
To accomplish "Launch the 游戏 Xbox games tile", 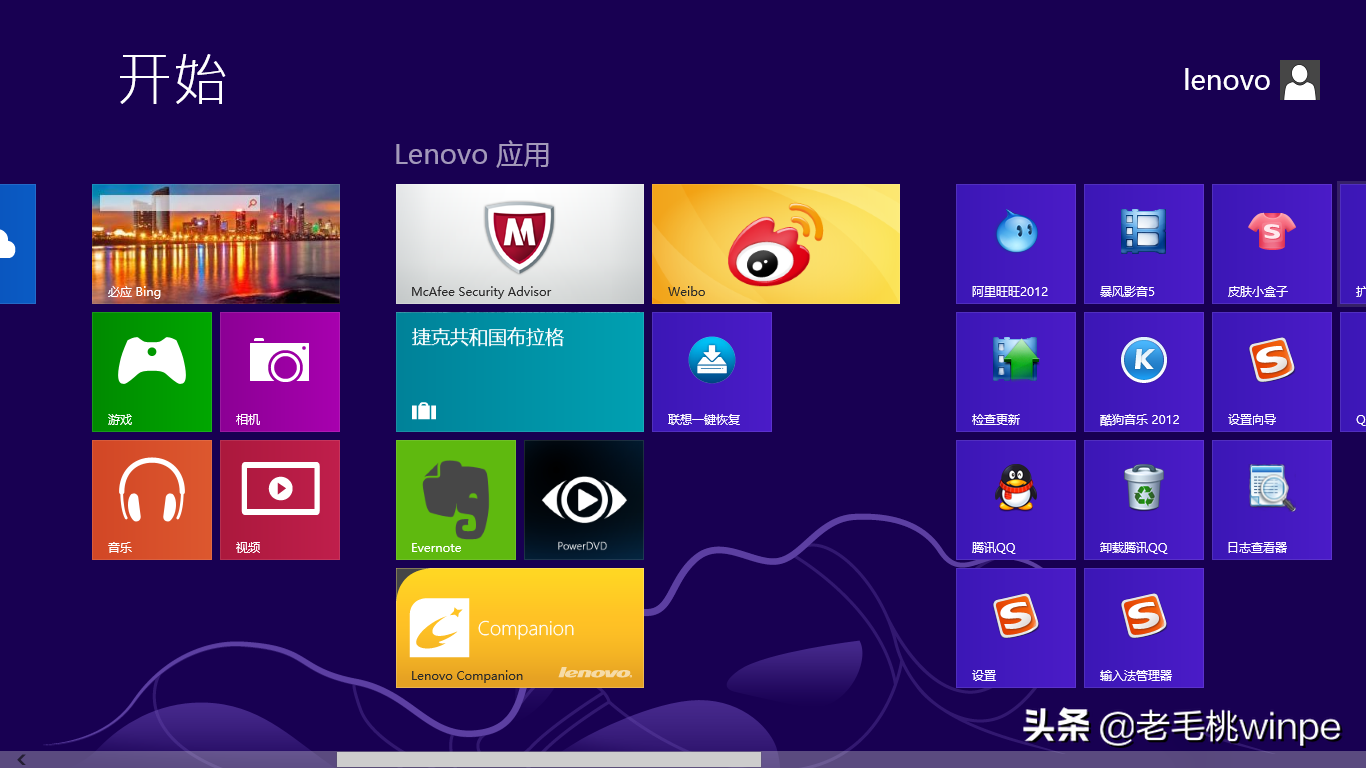I will click(x=152, y=372).
